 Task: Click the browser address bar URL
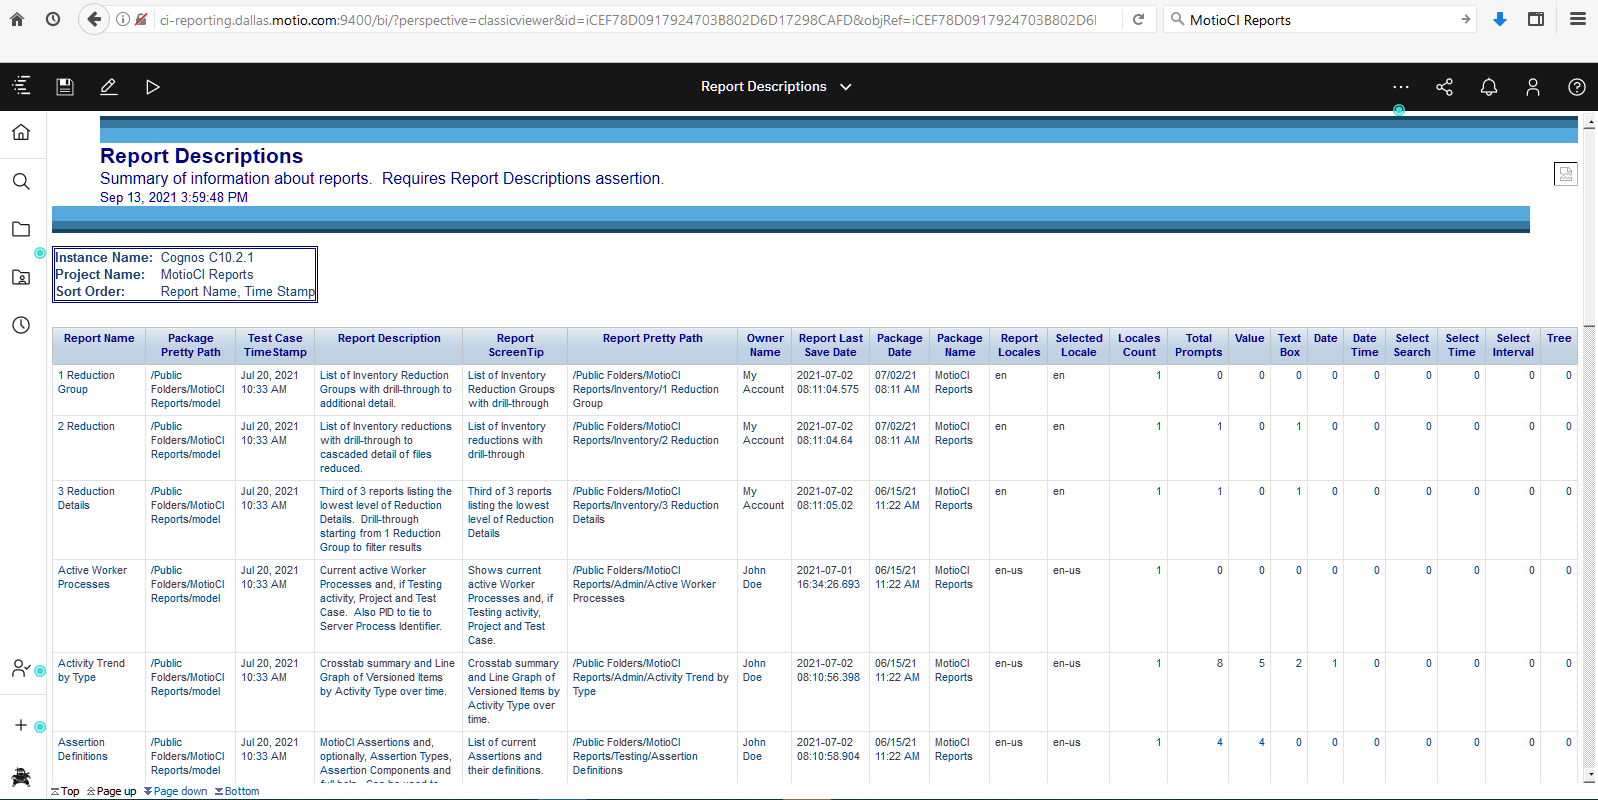628,19
